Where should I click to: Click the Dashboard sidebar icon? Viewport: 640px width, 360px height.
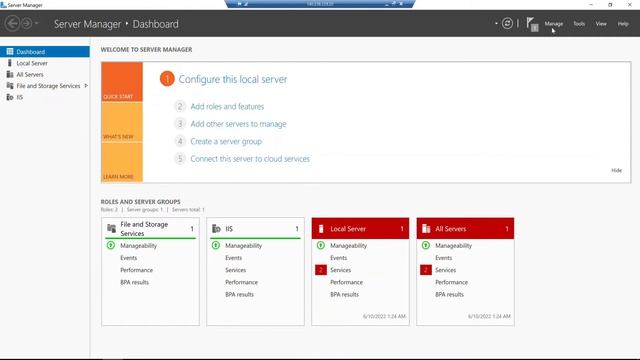[x=10, y=51]
